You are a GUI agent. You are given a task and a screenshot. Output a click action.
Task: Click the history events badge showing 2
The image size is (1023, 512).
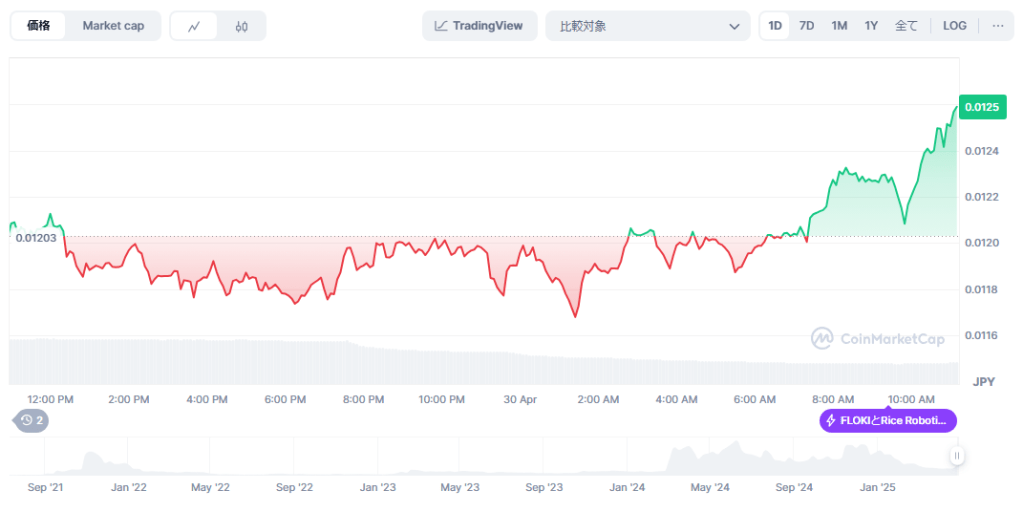[32, 421]
